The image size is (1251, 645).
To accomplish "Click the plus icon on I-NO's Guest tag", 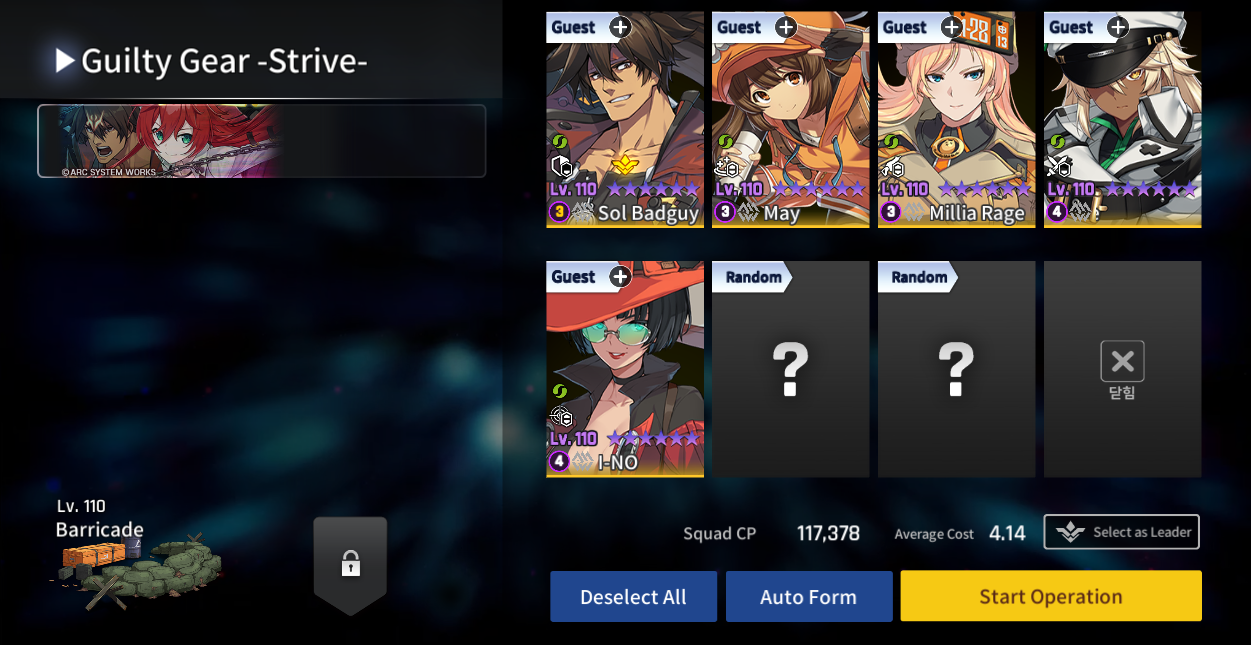I will tap(620, 277).
